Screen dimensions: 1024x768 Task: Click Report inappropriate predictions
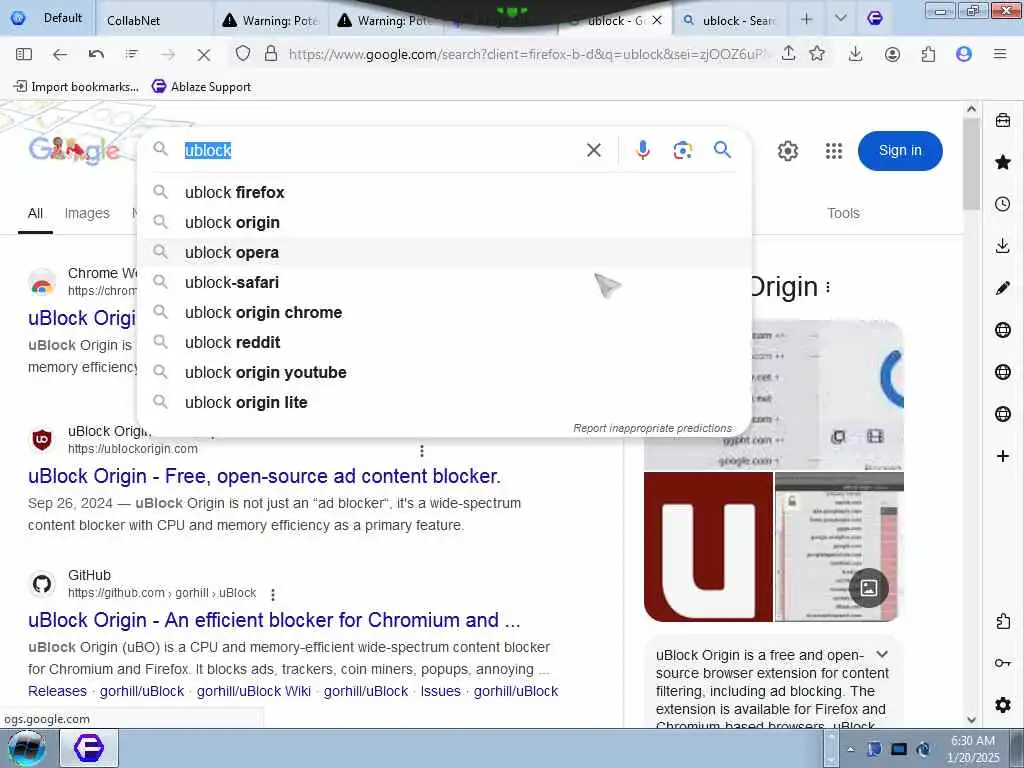pos(652,428)
